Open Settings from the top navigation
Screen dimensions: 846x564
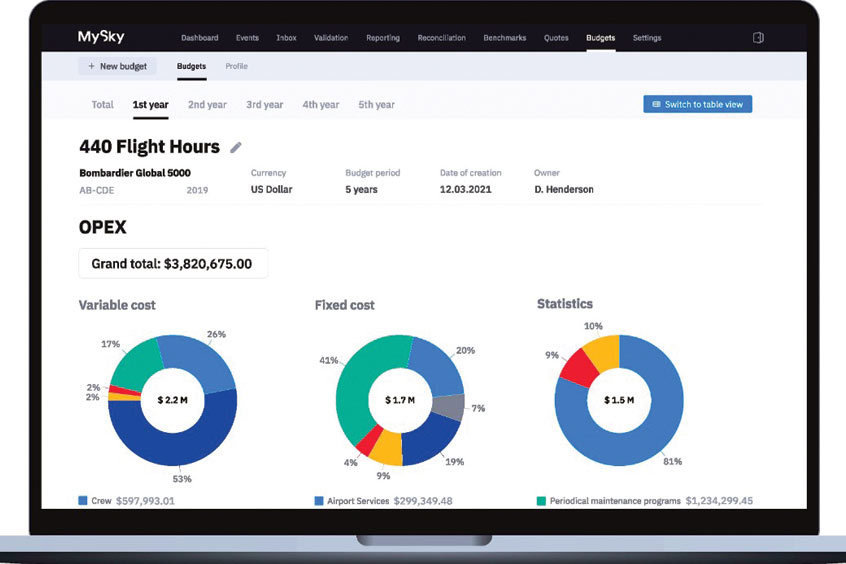[x=646, y=38]
